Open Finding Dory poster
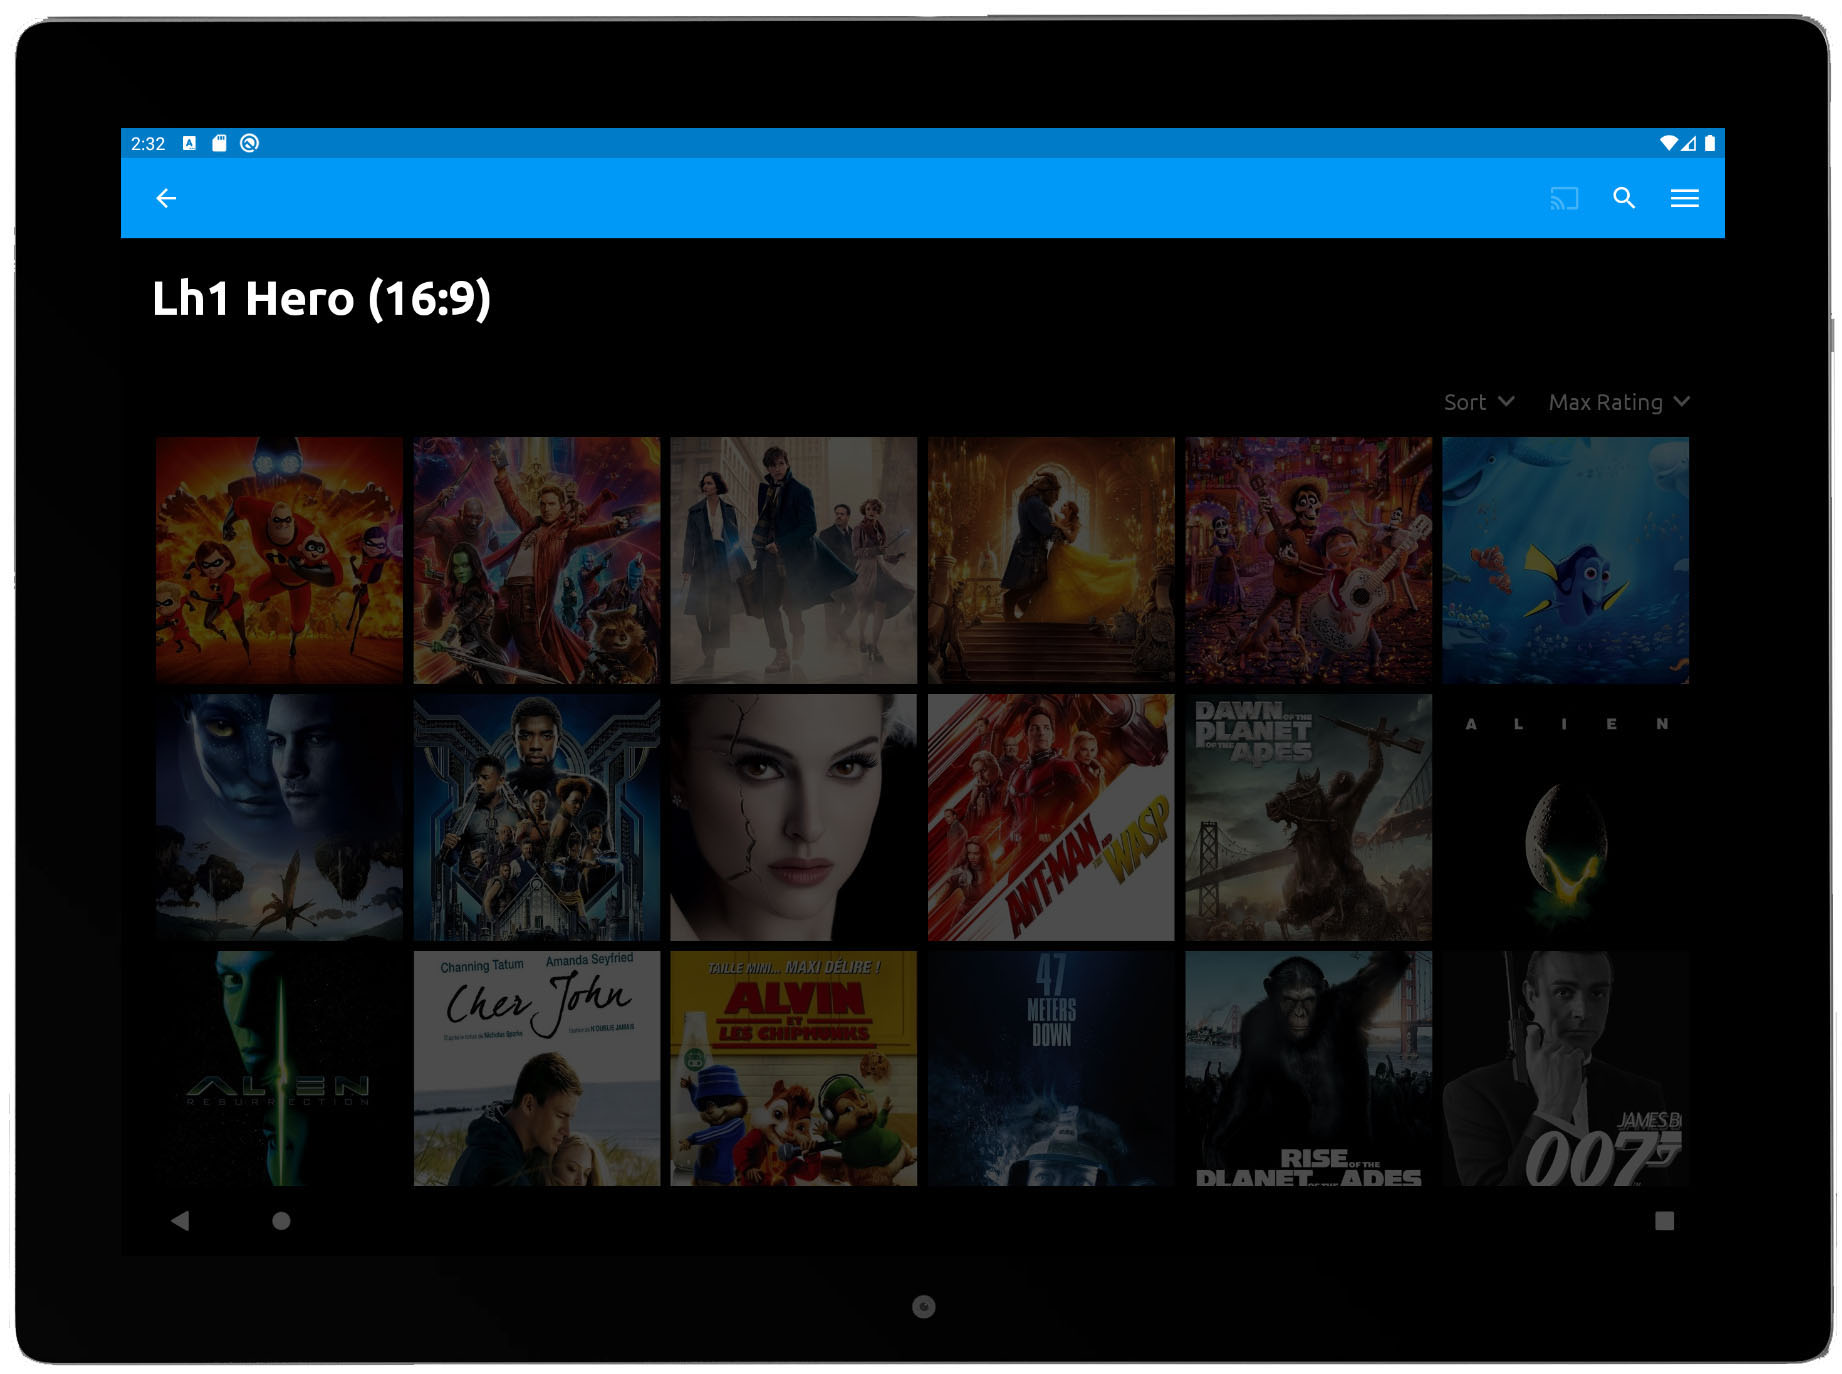This screenshot has width=1842, height=1374. point(1566,560)
